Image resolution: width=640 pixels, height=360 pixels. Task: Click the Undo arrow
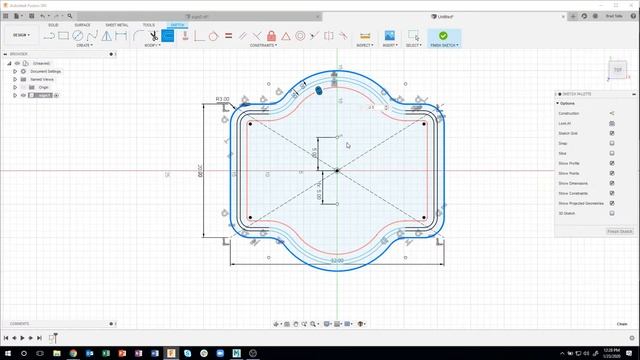tap(42, 16)
